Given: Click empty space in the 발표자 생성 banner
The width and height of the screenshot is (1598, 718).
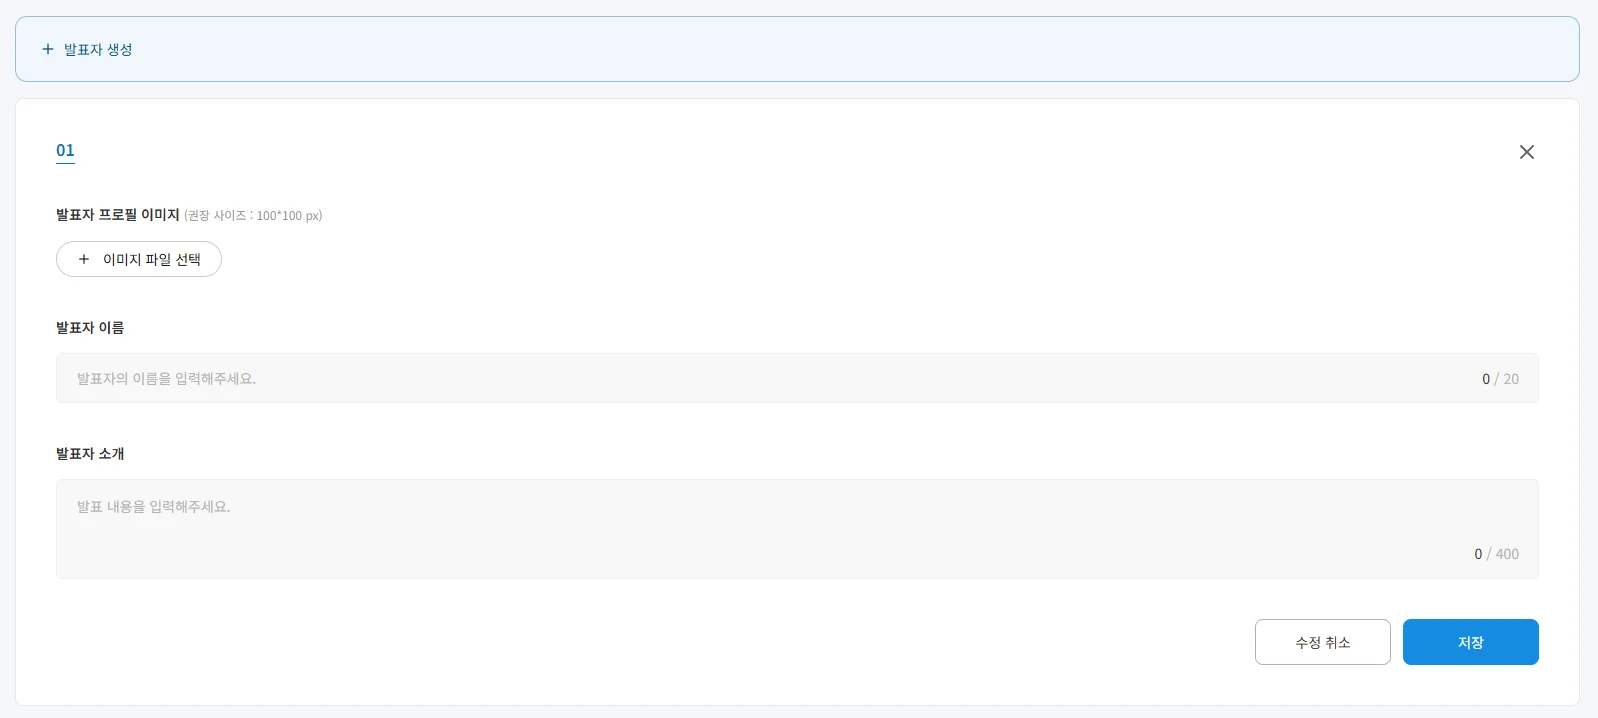Looking at the screenshot, I should pos(800,49).
